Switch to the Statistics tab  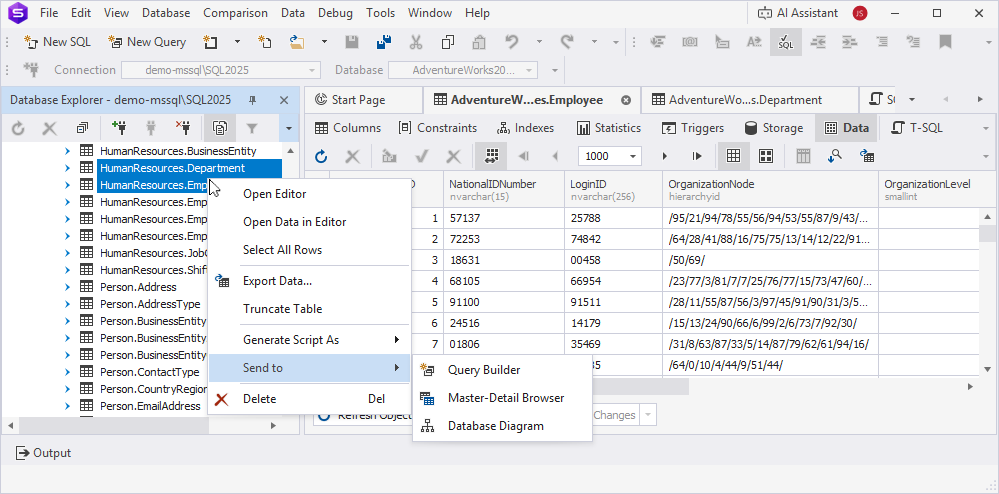click(x=608, y=128)
